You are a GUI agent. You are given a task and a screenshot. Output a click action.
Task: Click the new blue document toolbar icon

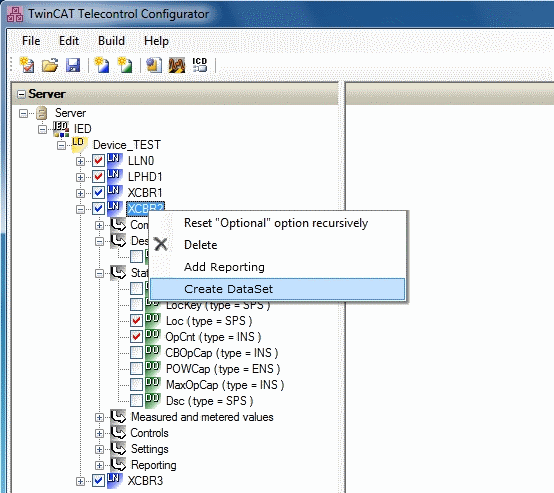tap(102, 65)
